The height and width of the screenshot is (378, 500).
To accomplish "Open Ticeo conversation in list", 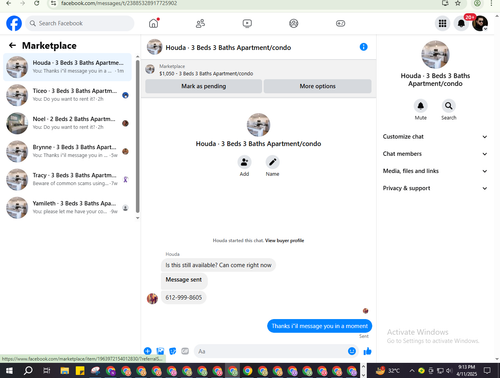I will (68, 95).
